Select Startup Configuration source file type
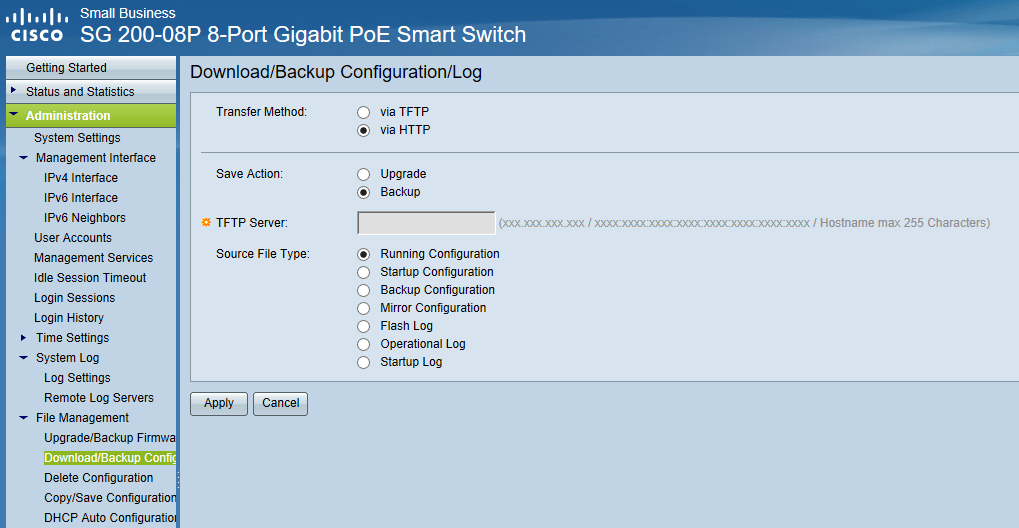1019x528 pixels. tap(363, 272)
